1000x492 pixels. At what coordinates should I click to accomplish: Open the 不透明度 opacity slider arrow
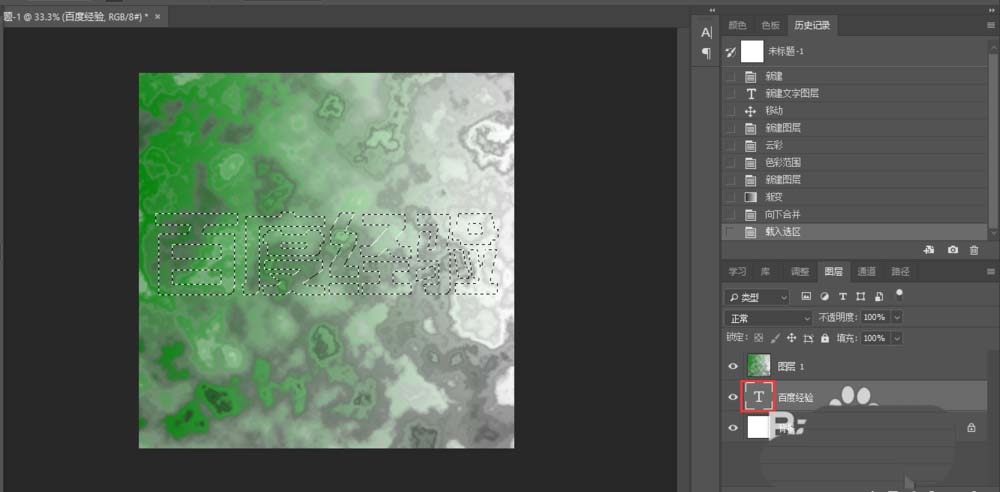point(898,317)
